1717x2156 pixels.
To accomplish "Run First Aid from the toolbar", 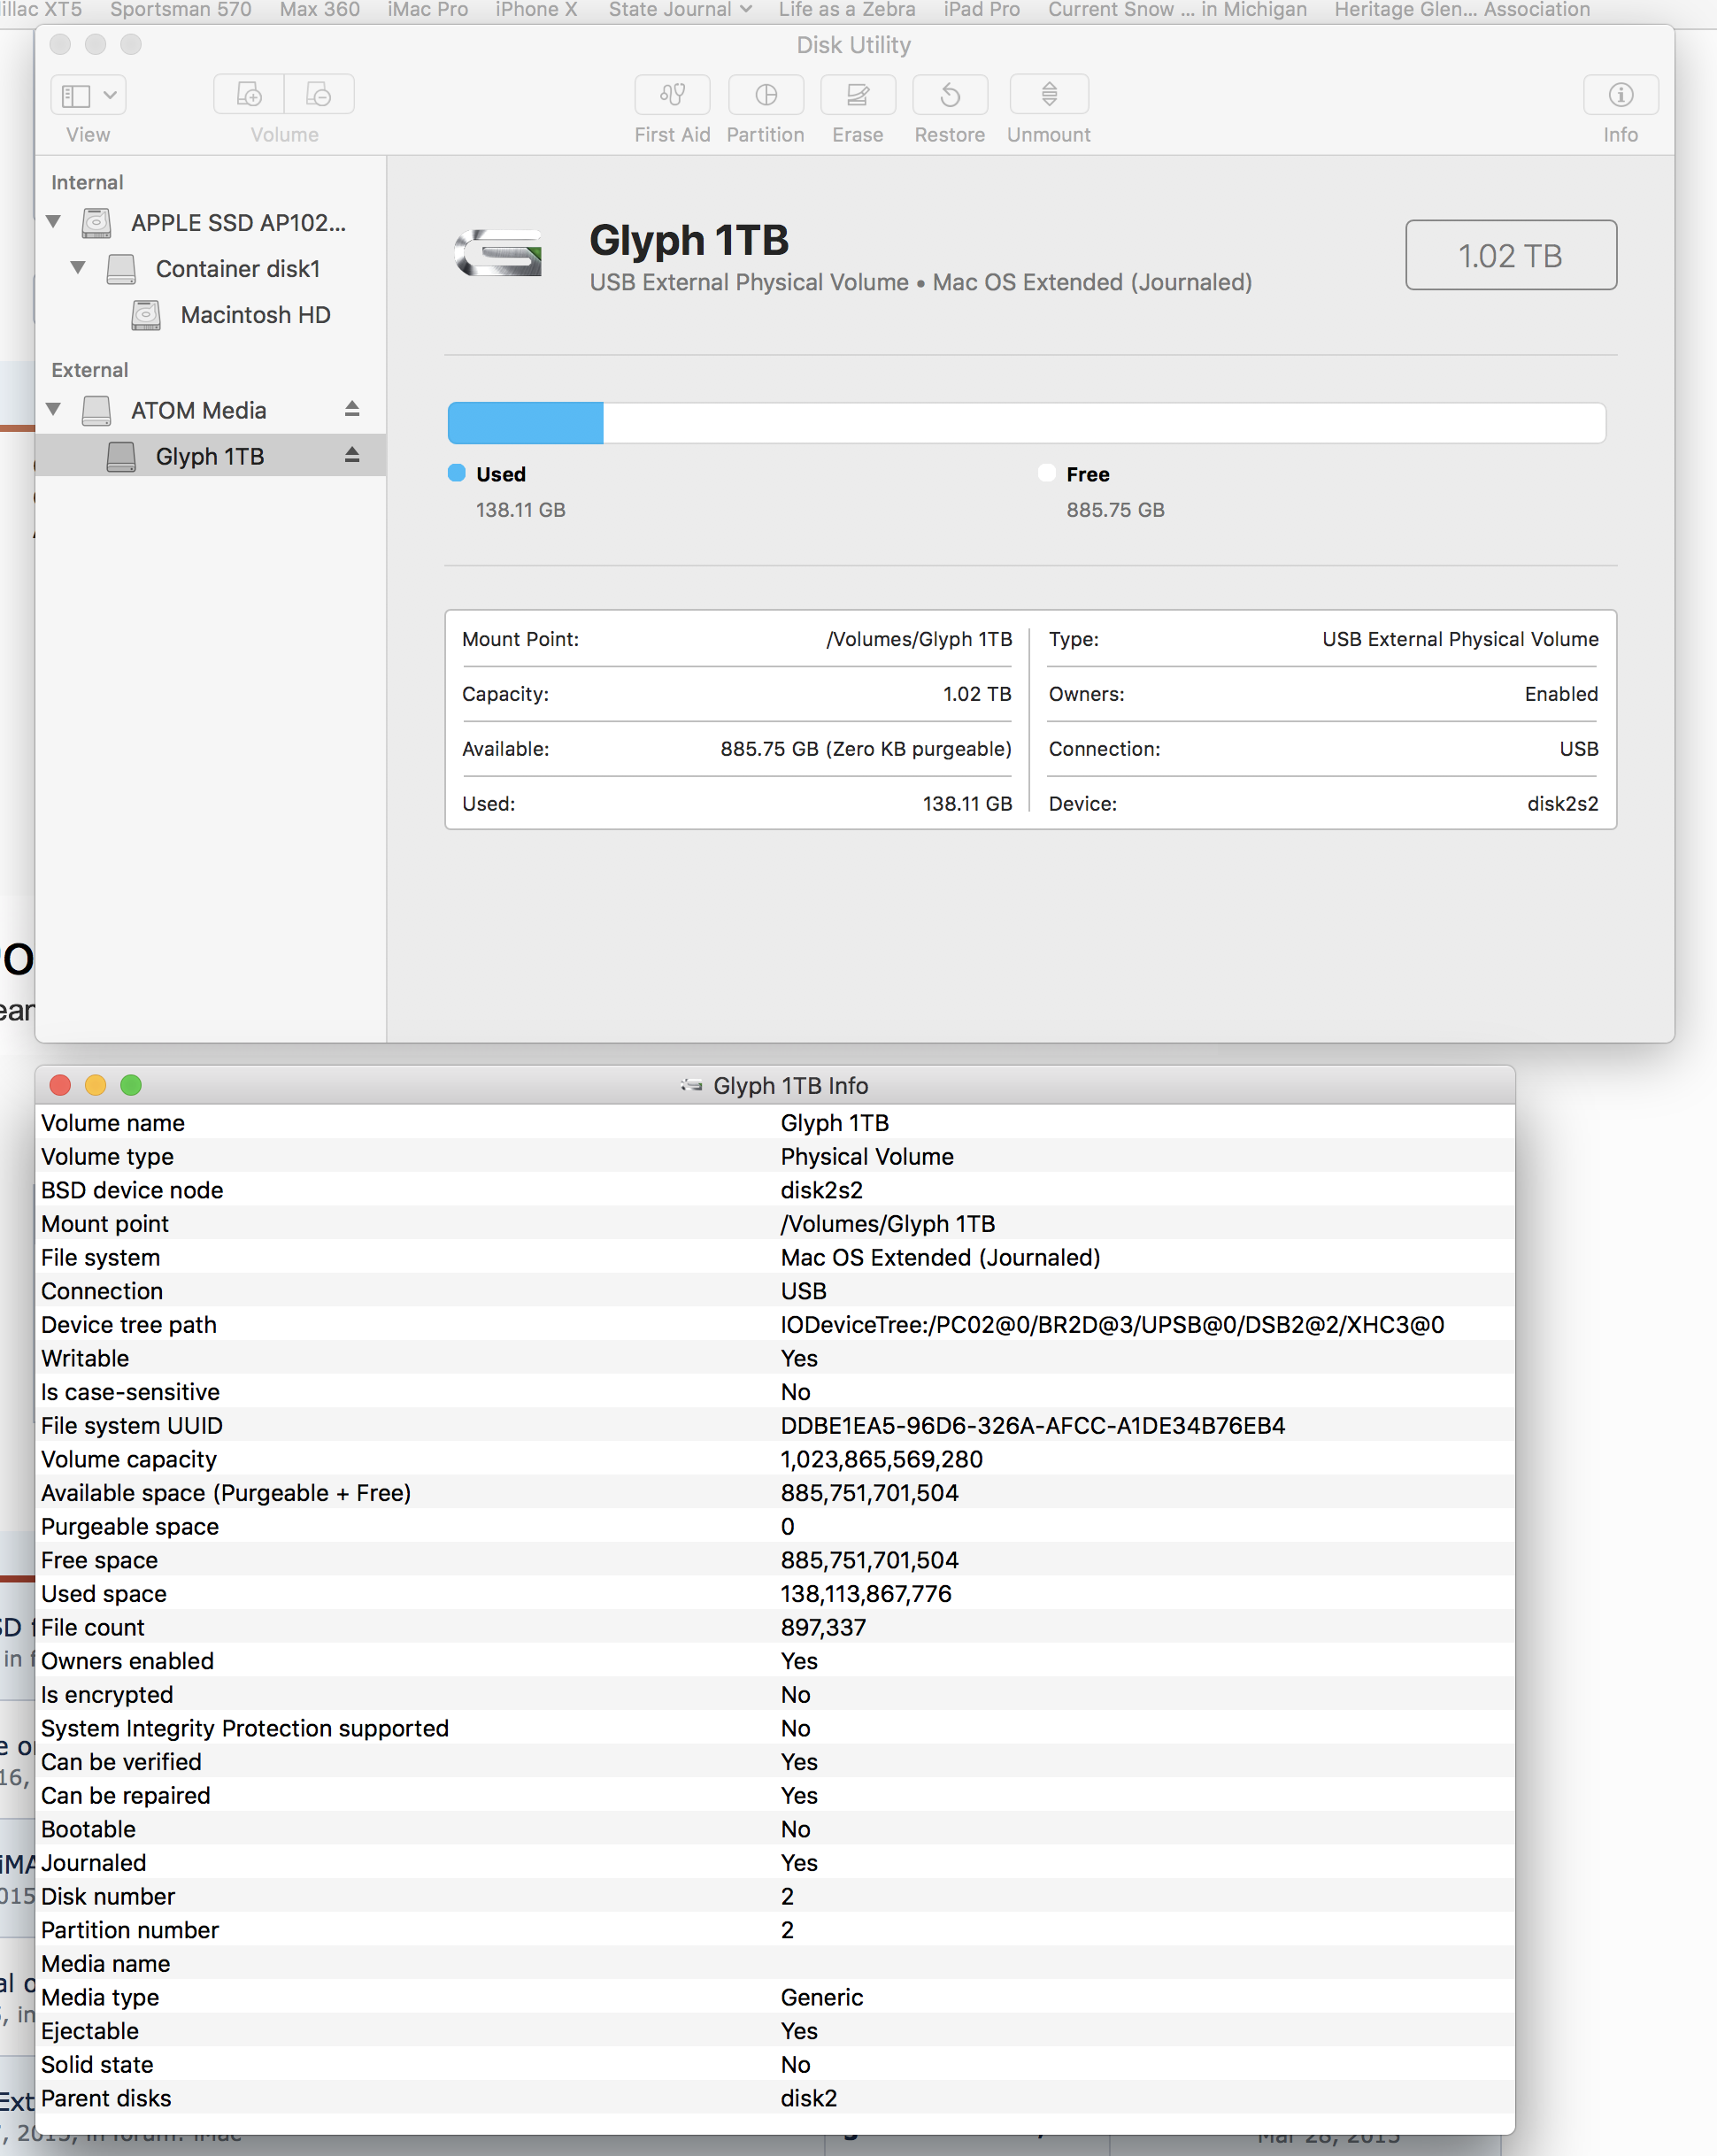I will tap(672, 95).
